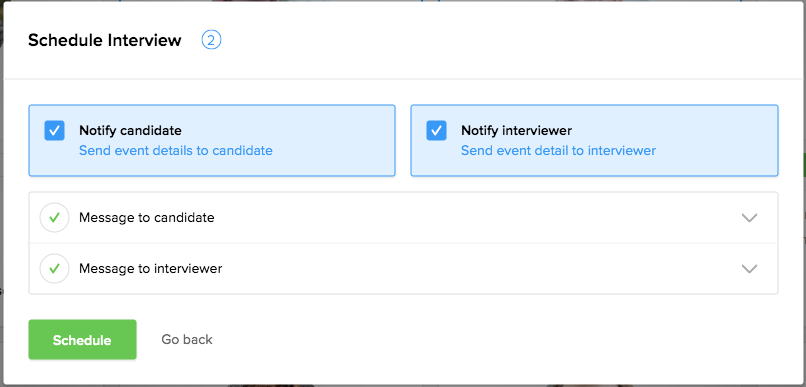Click the Notify interviewer bold label
The image size is (806, 387).
pyautogui.click(x=516, y=131)
